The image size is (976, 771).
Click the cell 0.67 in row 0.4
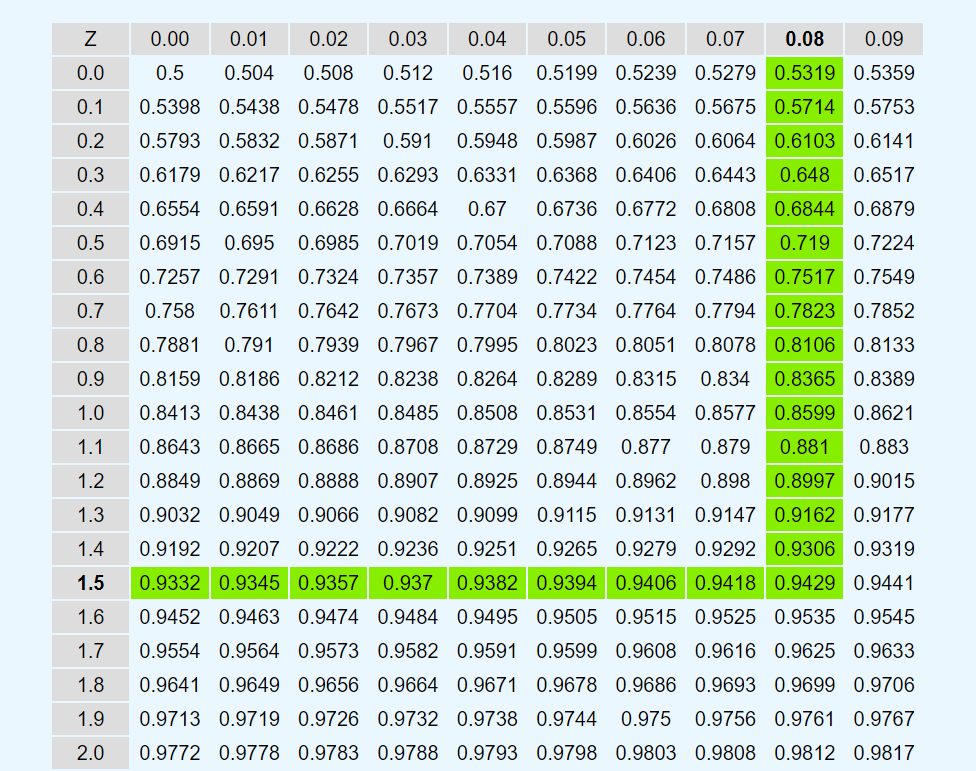(x=487, y=209)
